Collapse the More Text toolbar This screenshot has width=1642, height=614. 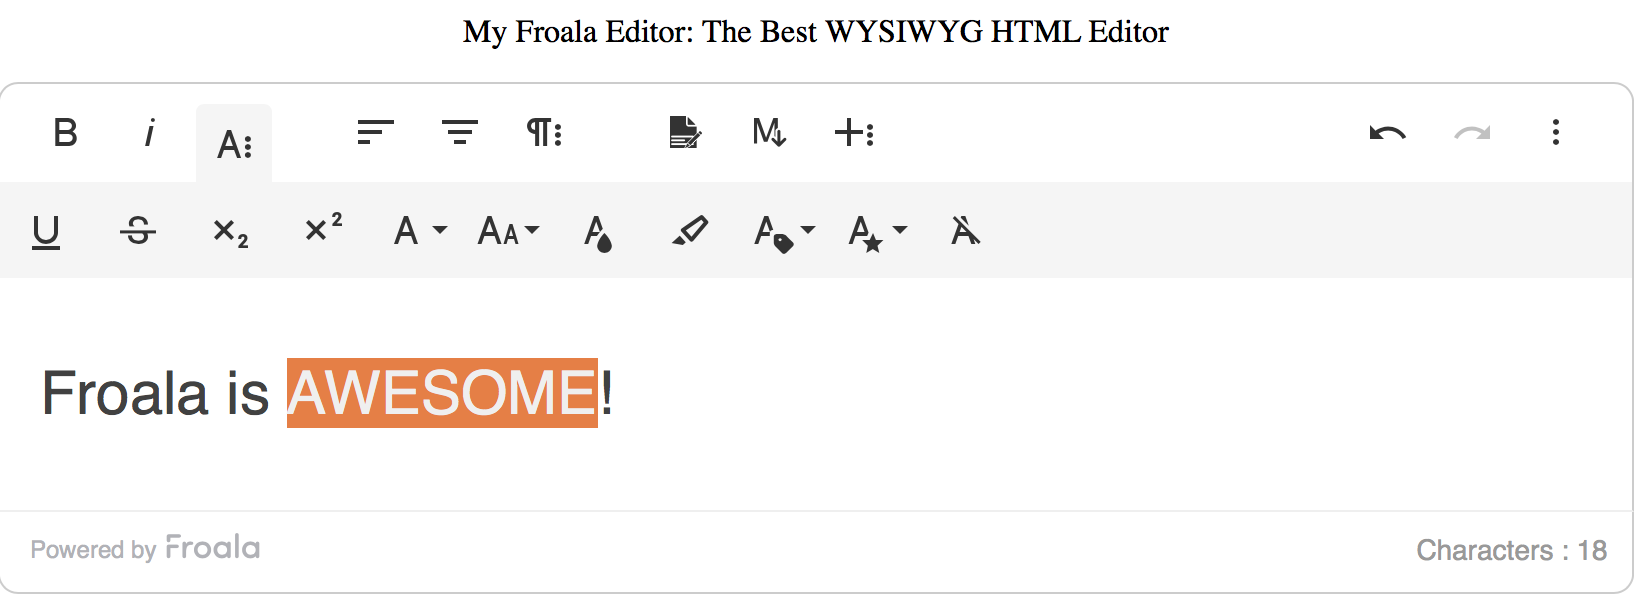234,144
